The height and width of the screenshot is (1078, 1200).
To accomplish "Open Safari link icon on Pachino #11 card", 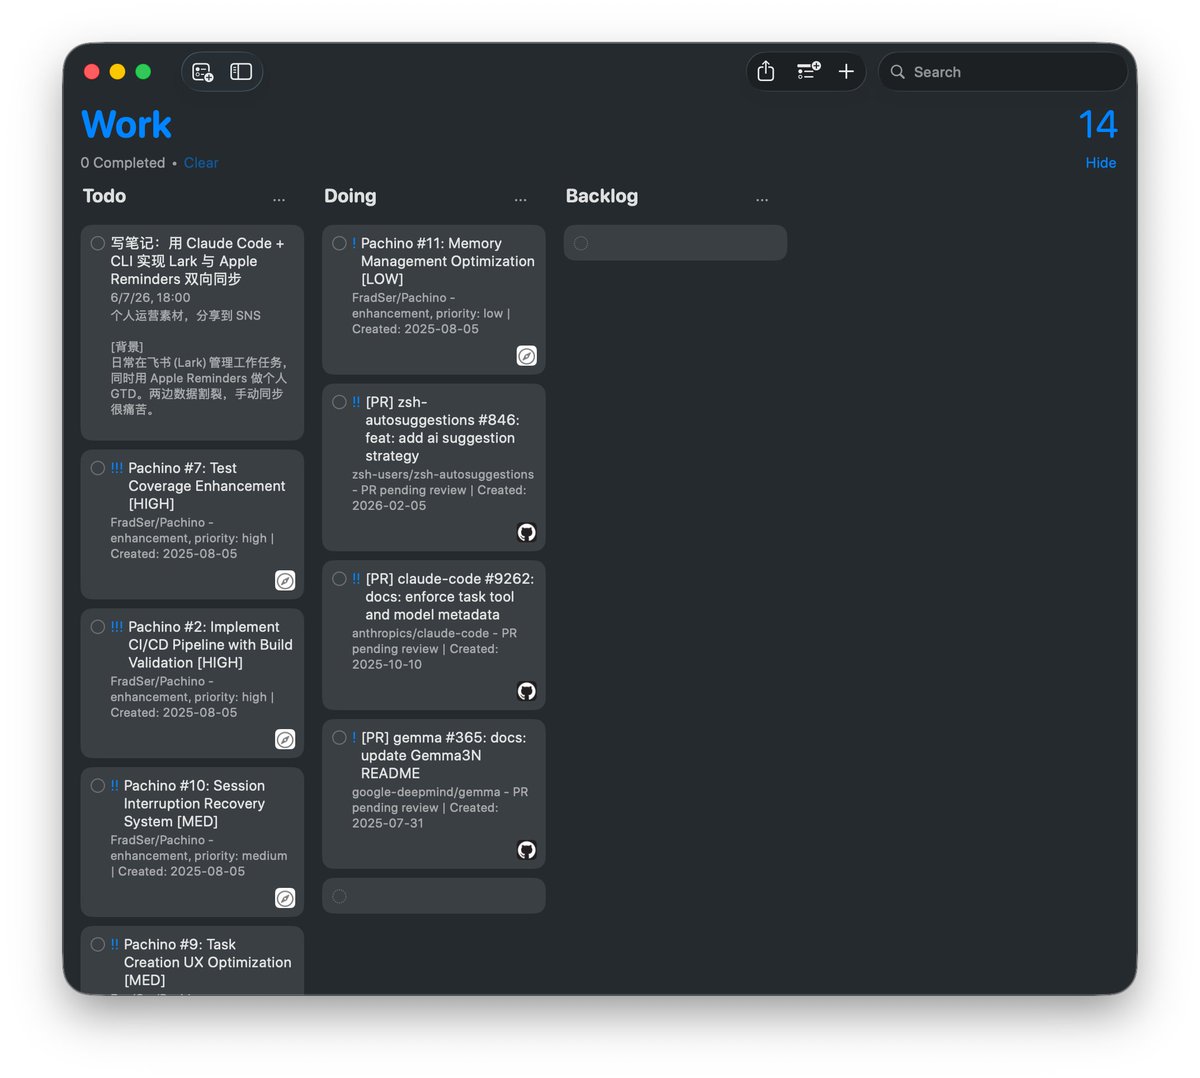I will [x=527, y=356].
